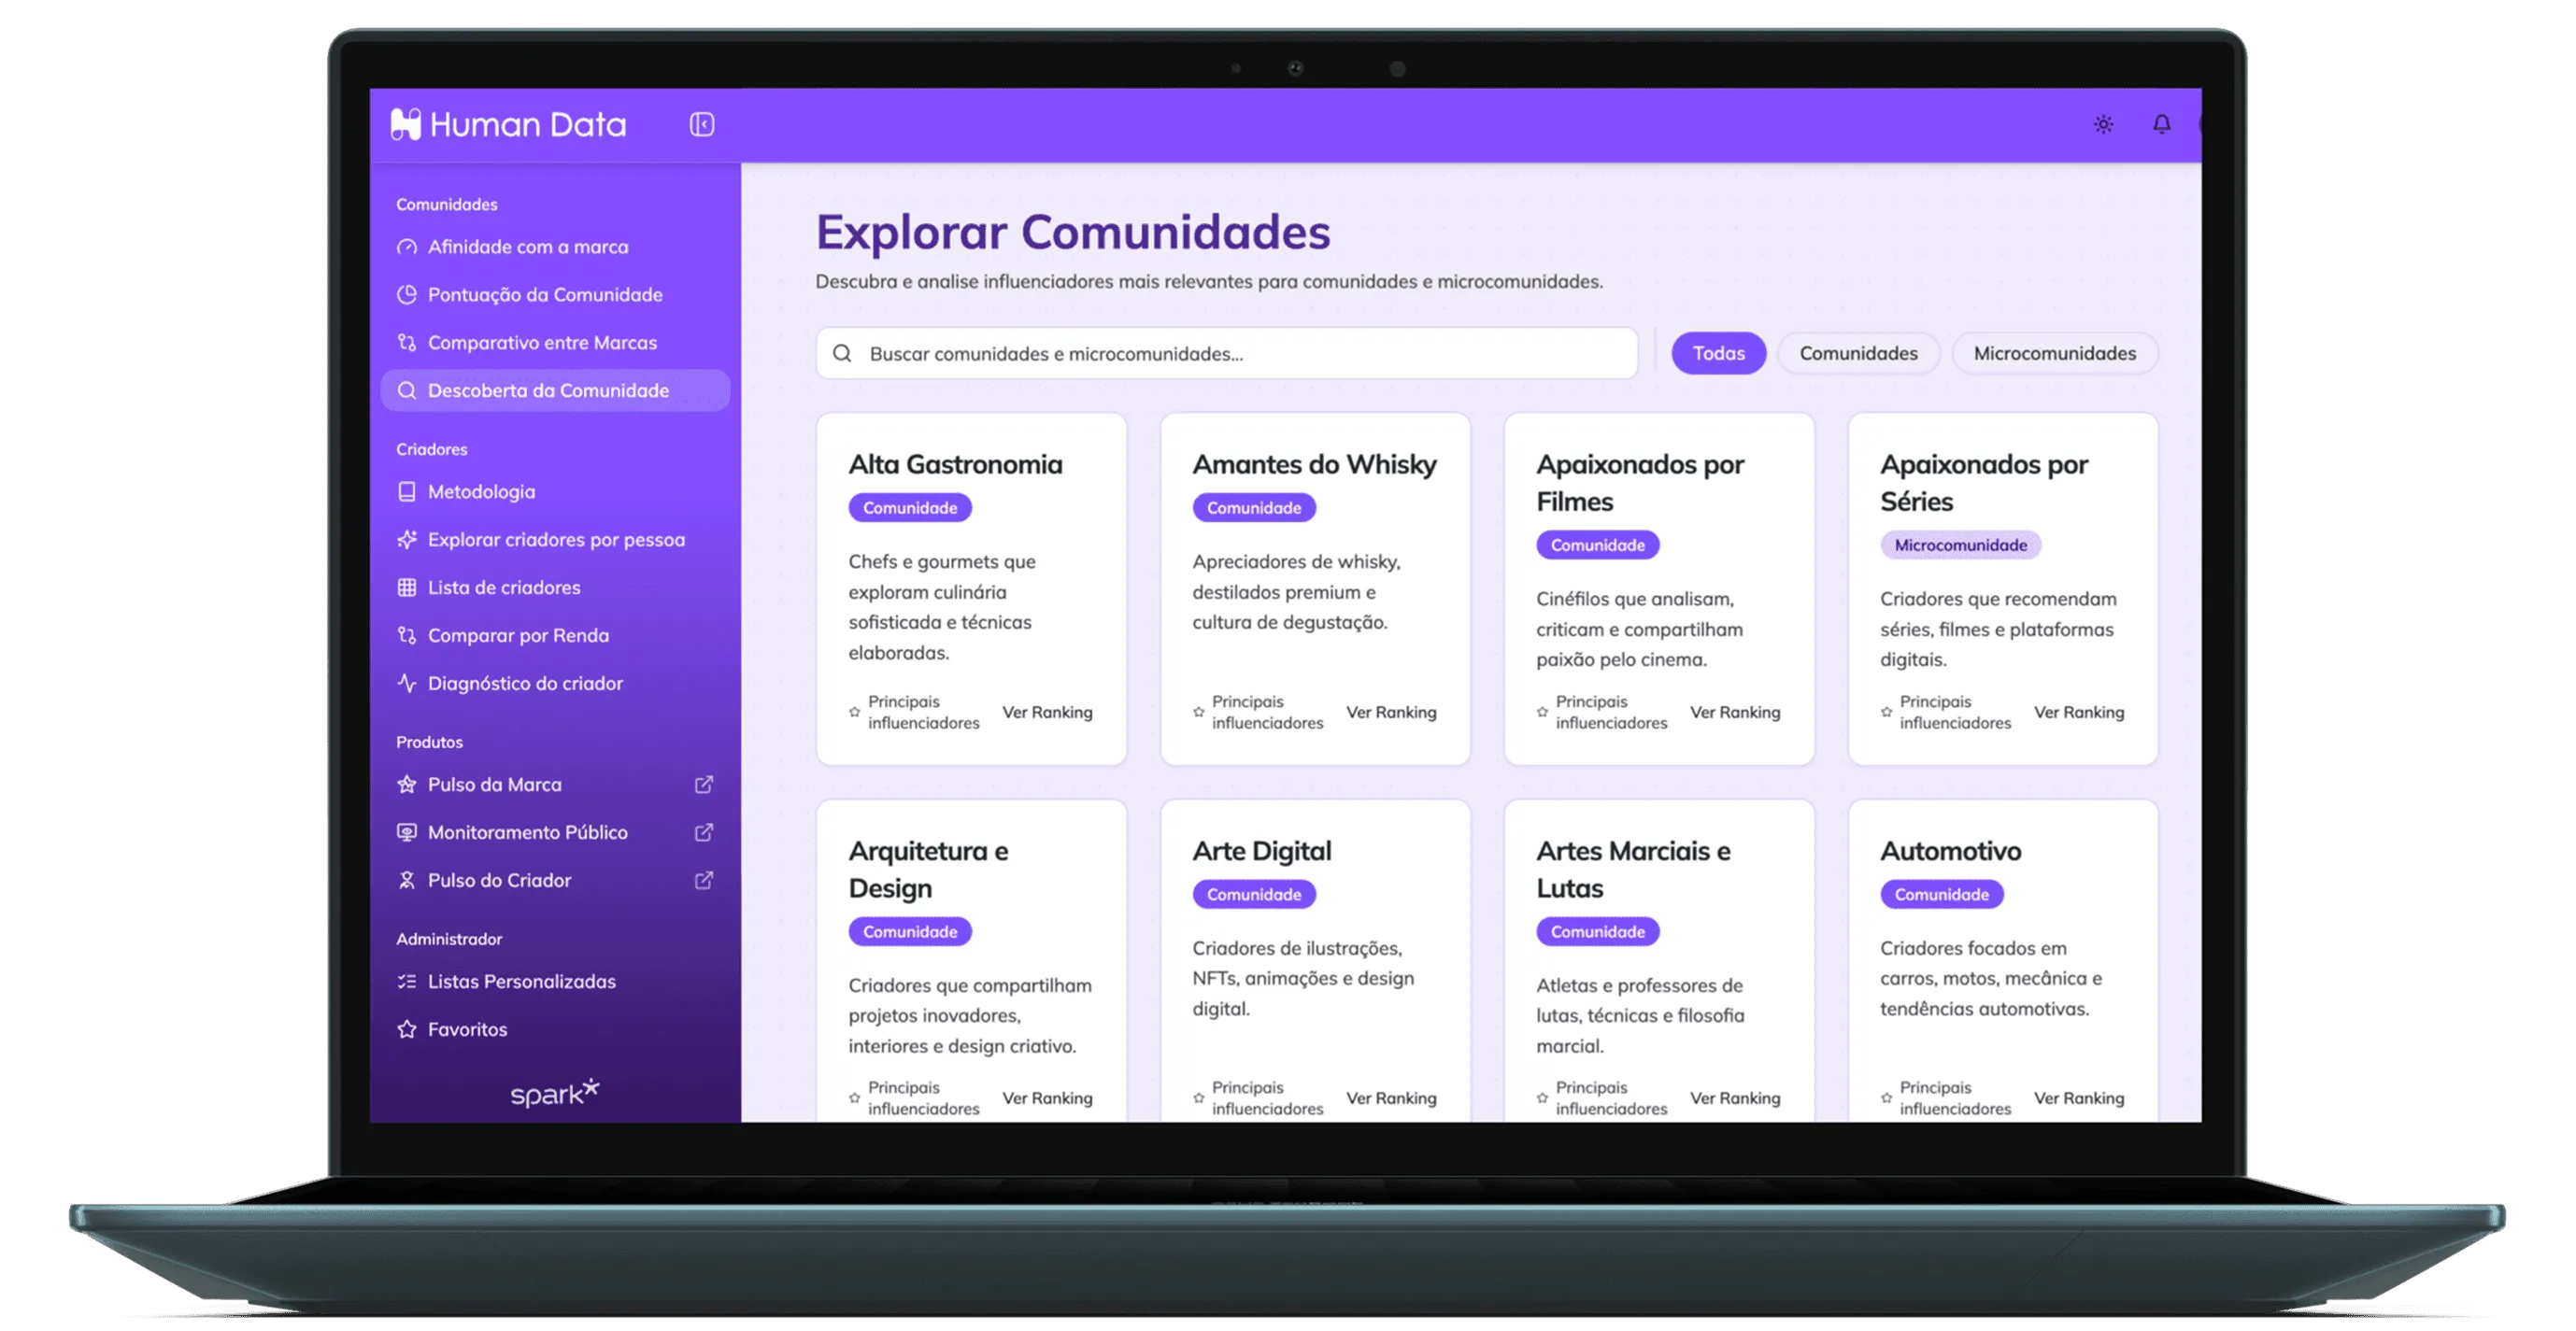This screenshot has height=1331, width=2576.
Task: Filter by Microcomunidades
Action: click(2054, 354)
